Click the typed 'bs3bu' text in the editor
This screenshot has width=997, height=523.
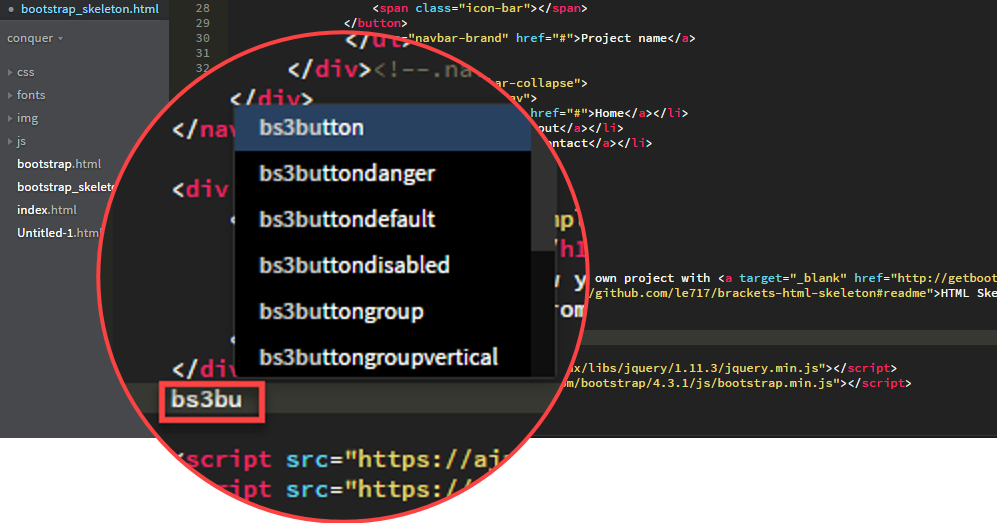[207, 400]
